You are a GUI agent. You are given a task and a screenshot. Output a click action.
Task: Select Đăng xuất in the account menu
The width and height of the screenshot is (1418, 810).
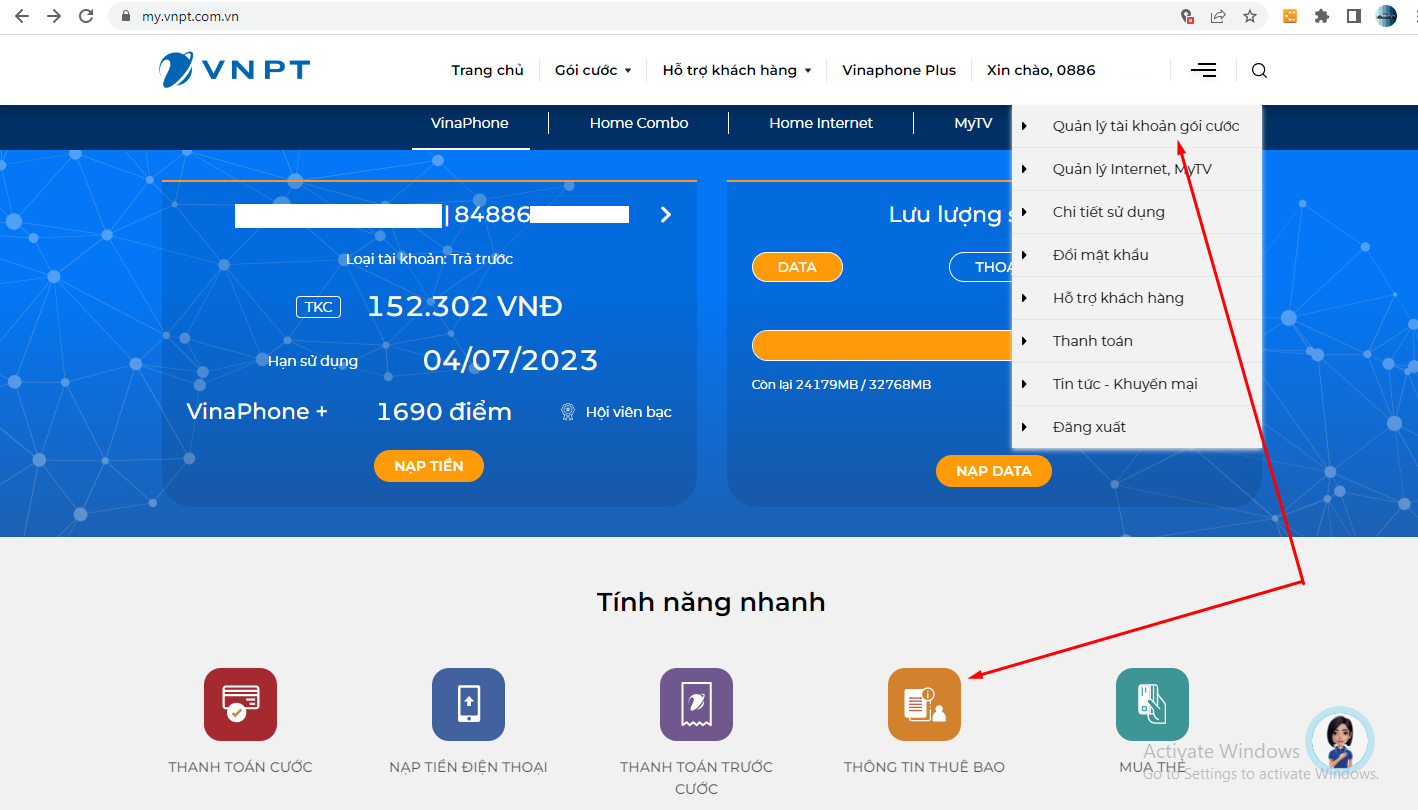[1089, 427]
